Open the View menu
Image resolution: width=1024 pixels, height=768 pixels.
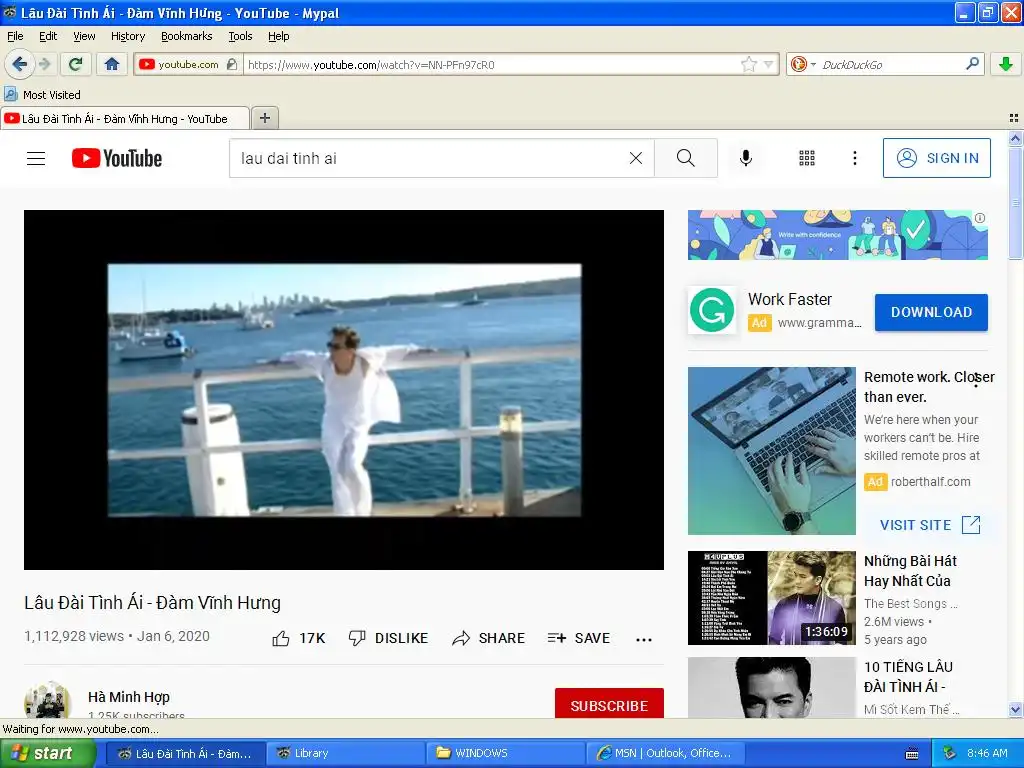[x=84, y=36]
